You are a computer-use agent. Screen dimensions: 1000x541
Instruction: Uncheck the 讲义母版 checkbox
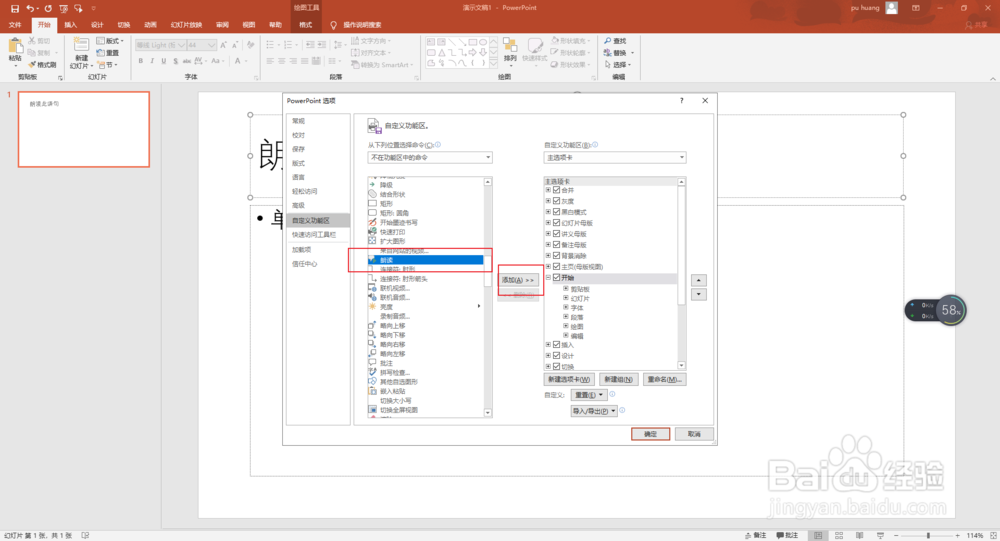tap(557, 233)
